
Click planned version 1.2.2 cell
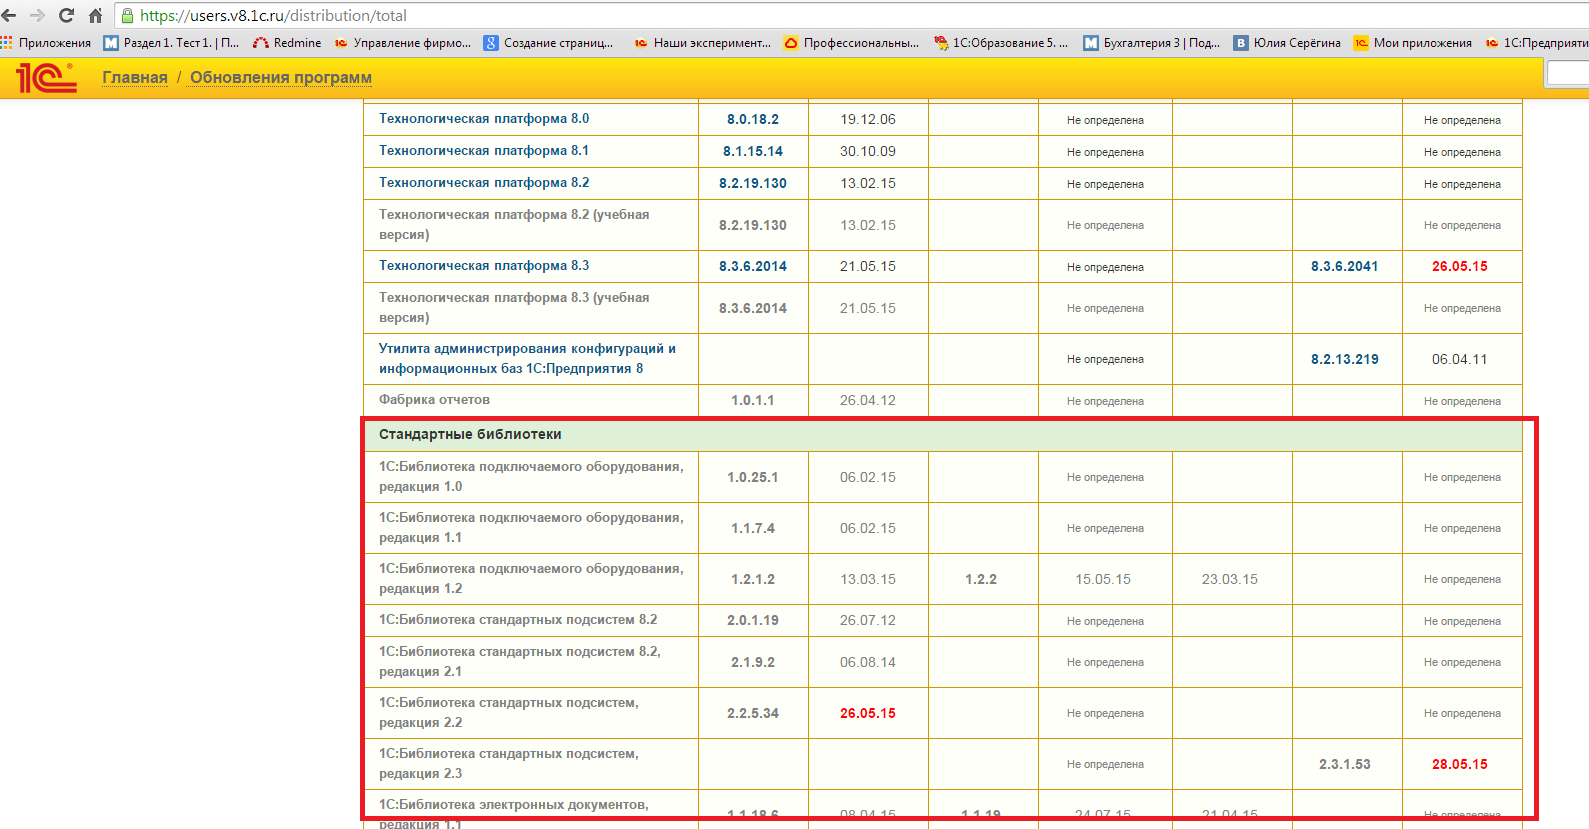(981, 580)
